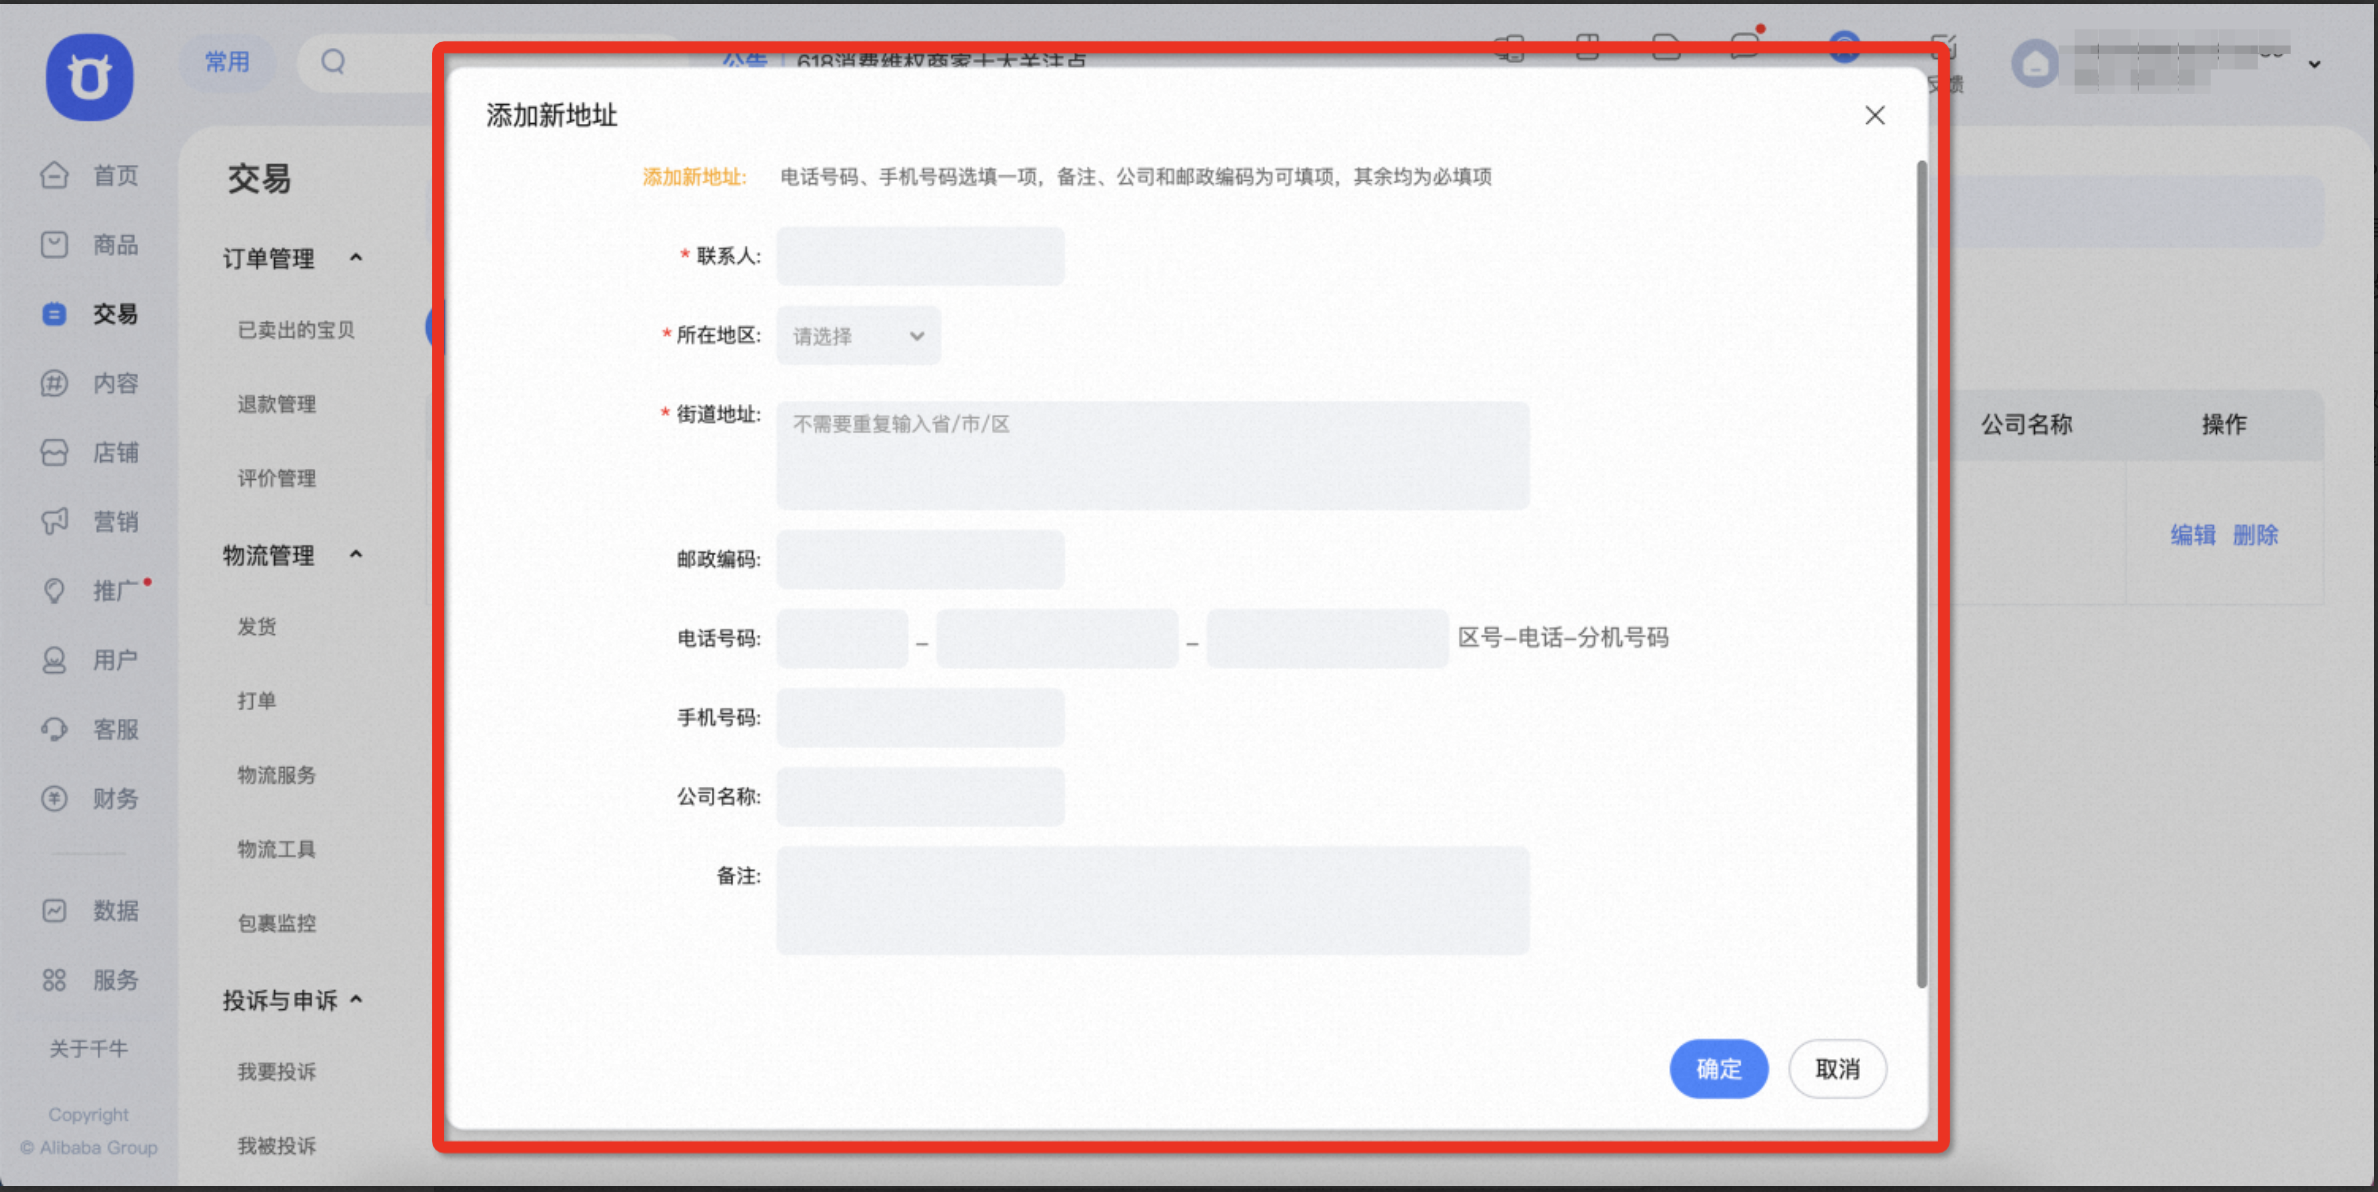Click the Qianniu logo icon
This screenshot has width=2378, height=1192.
click(x=89, y=77)
